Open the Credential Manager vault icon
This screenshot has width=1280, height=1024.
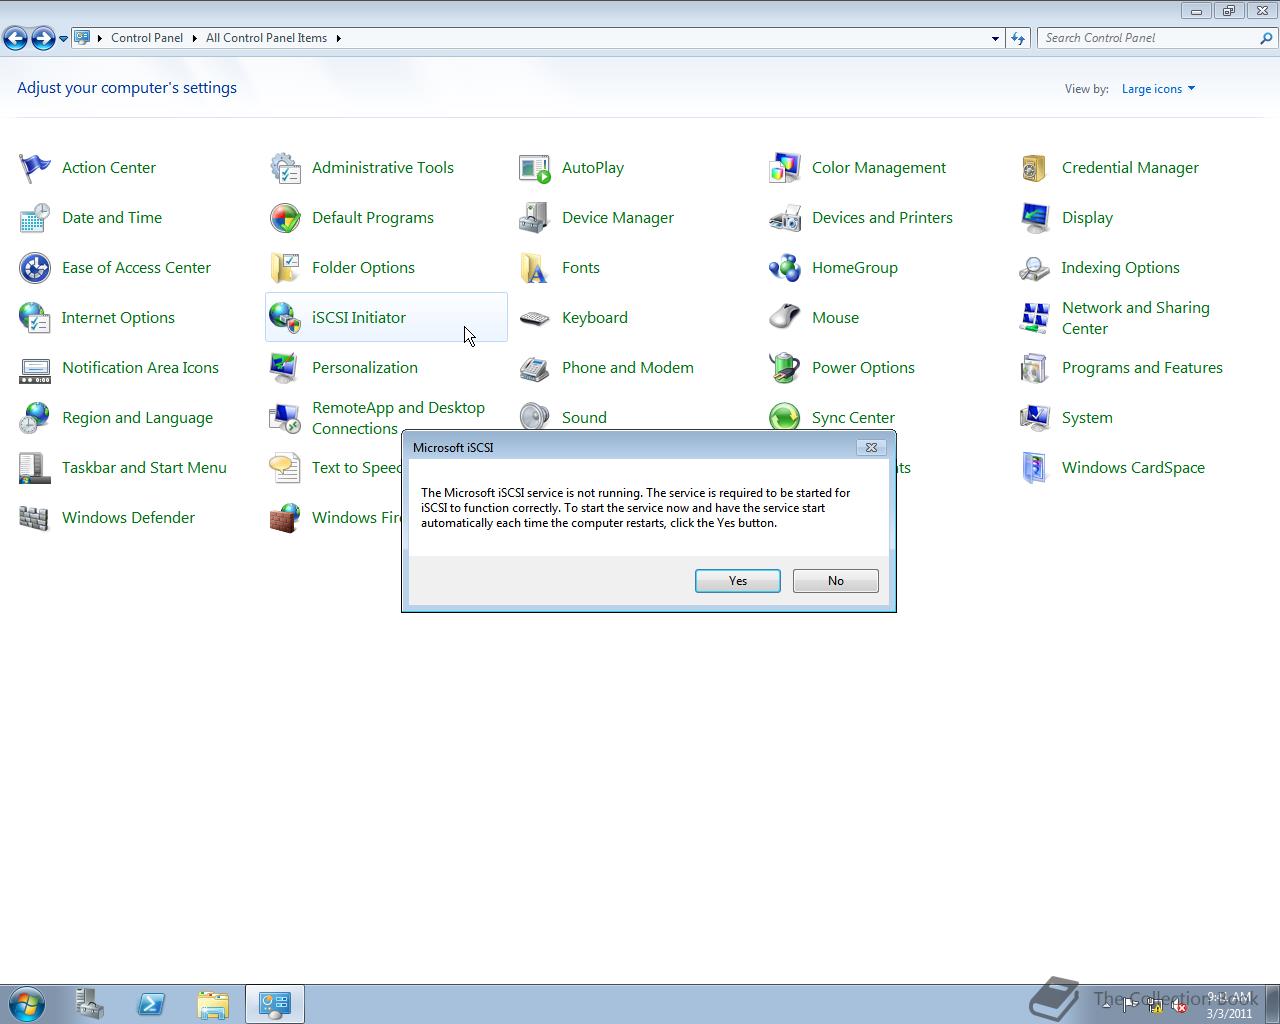[1035, 167]
